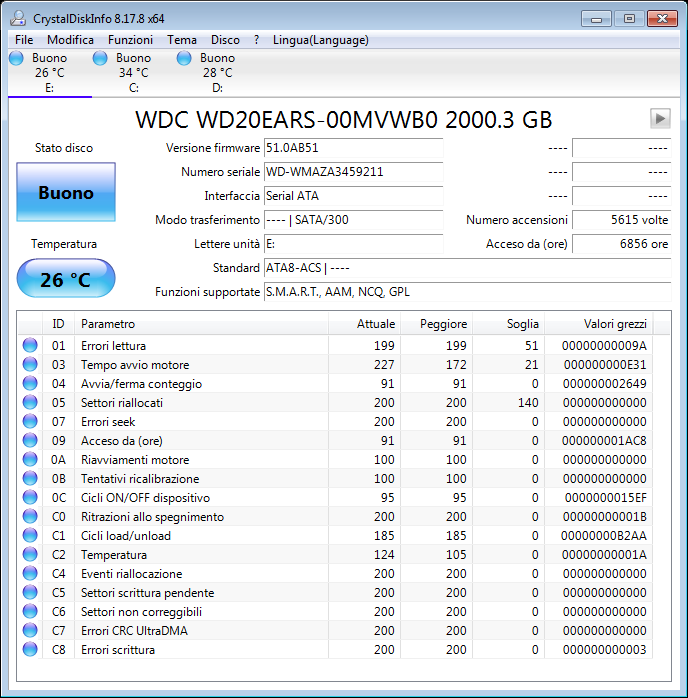Click the CrystalDiskInfo app icon in title bar
This screenshot has width=688, height=698.
(x=18, y=18)
